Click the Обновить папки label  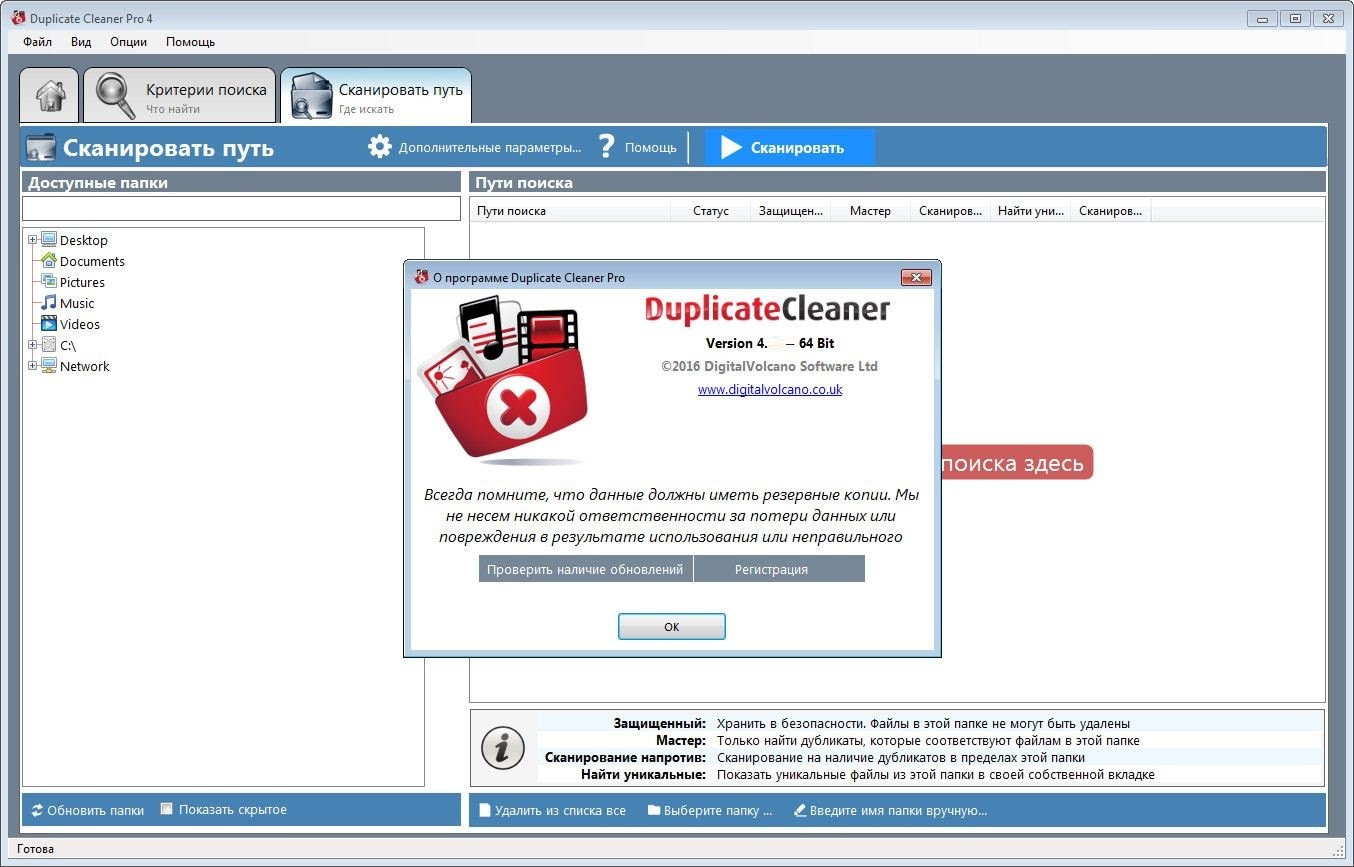[x=96, y=810]
